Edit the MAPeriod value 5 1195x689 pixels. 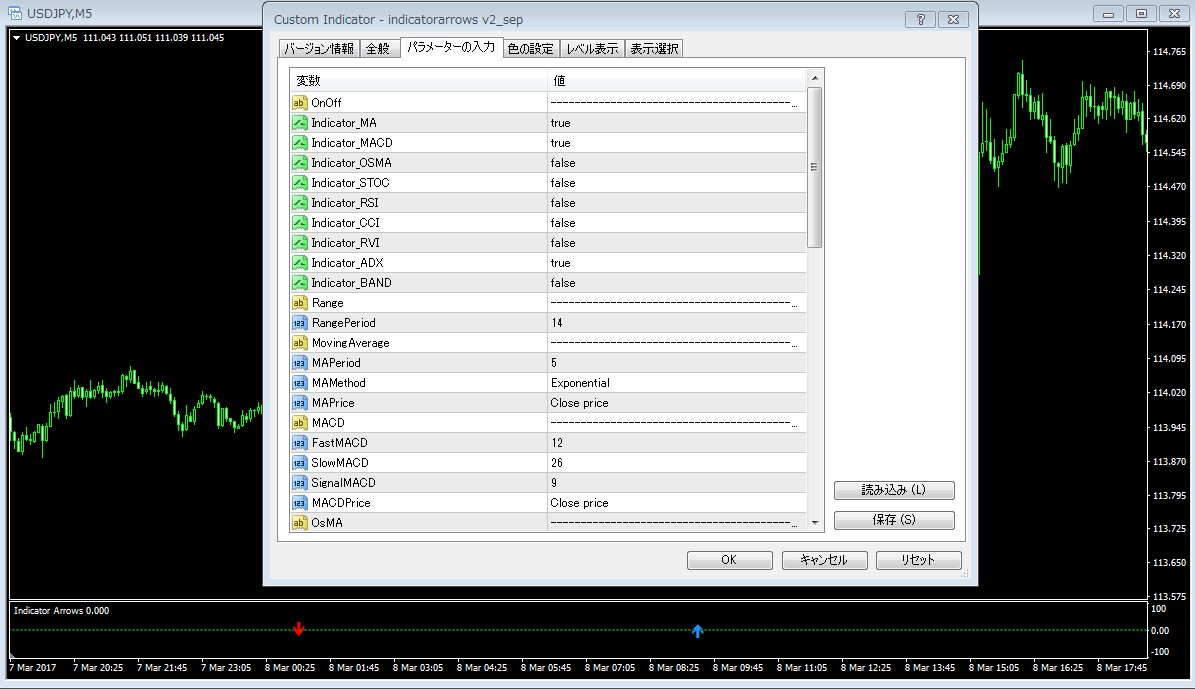tap(677, 363)
